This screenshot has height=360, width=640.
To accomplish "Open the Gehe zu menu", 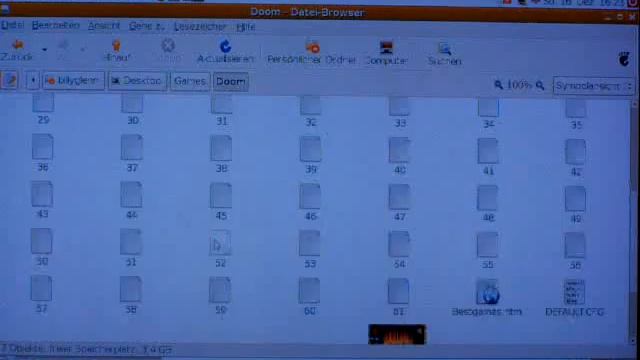I will click(146, 27).
